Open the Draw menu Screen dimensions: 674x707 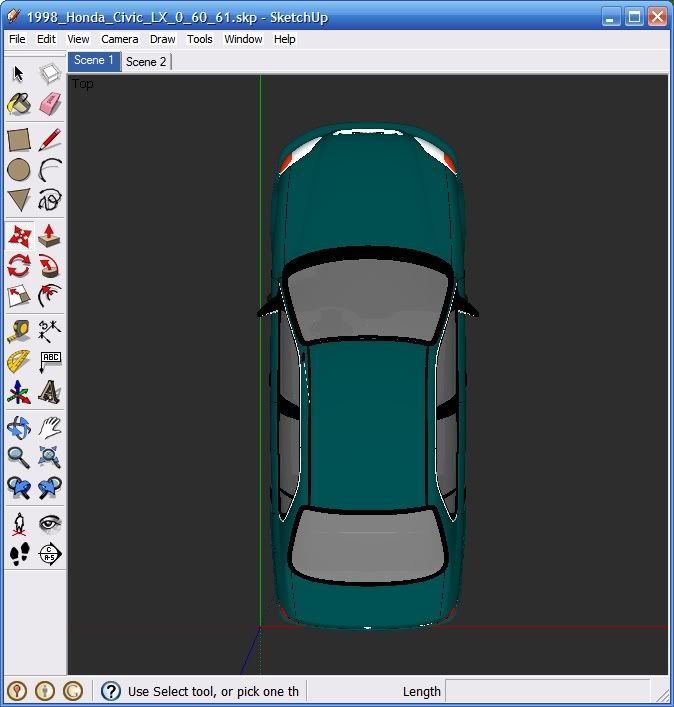tap(162, 39)
